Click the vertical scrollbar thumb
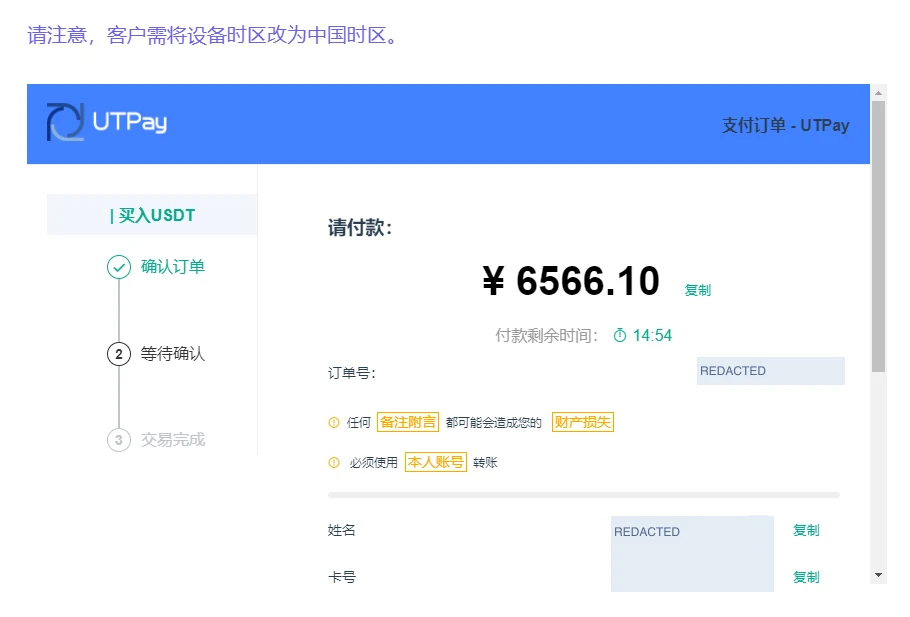Screen dimensions: 910x617 pyautogui.click(x=878, y=236)
